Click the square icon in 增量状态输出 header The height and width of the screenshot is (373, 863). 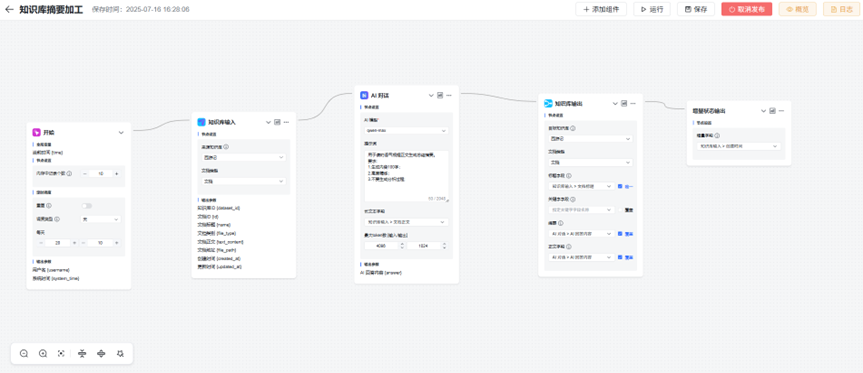pos(773,111)
